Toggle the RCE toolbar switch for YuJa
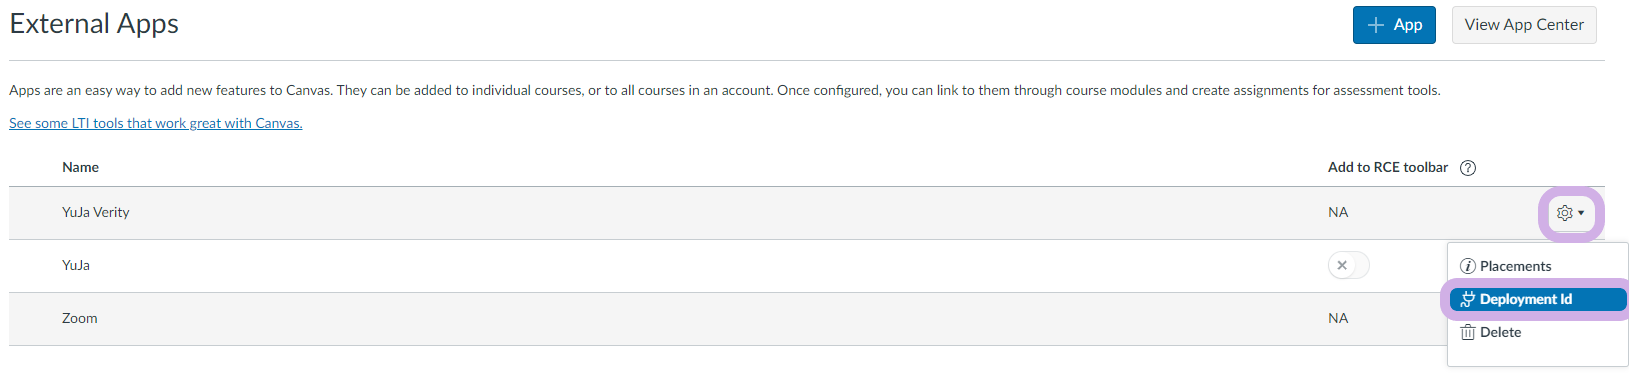 (x=1349, y=265)
